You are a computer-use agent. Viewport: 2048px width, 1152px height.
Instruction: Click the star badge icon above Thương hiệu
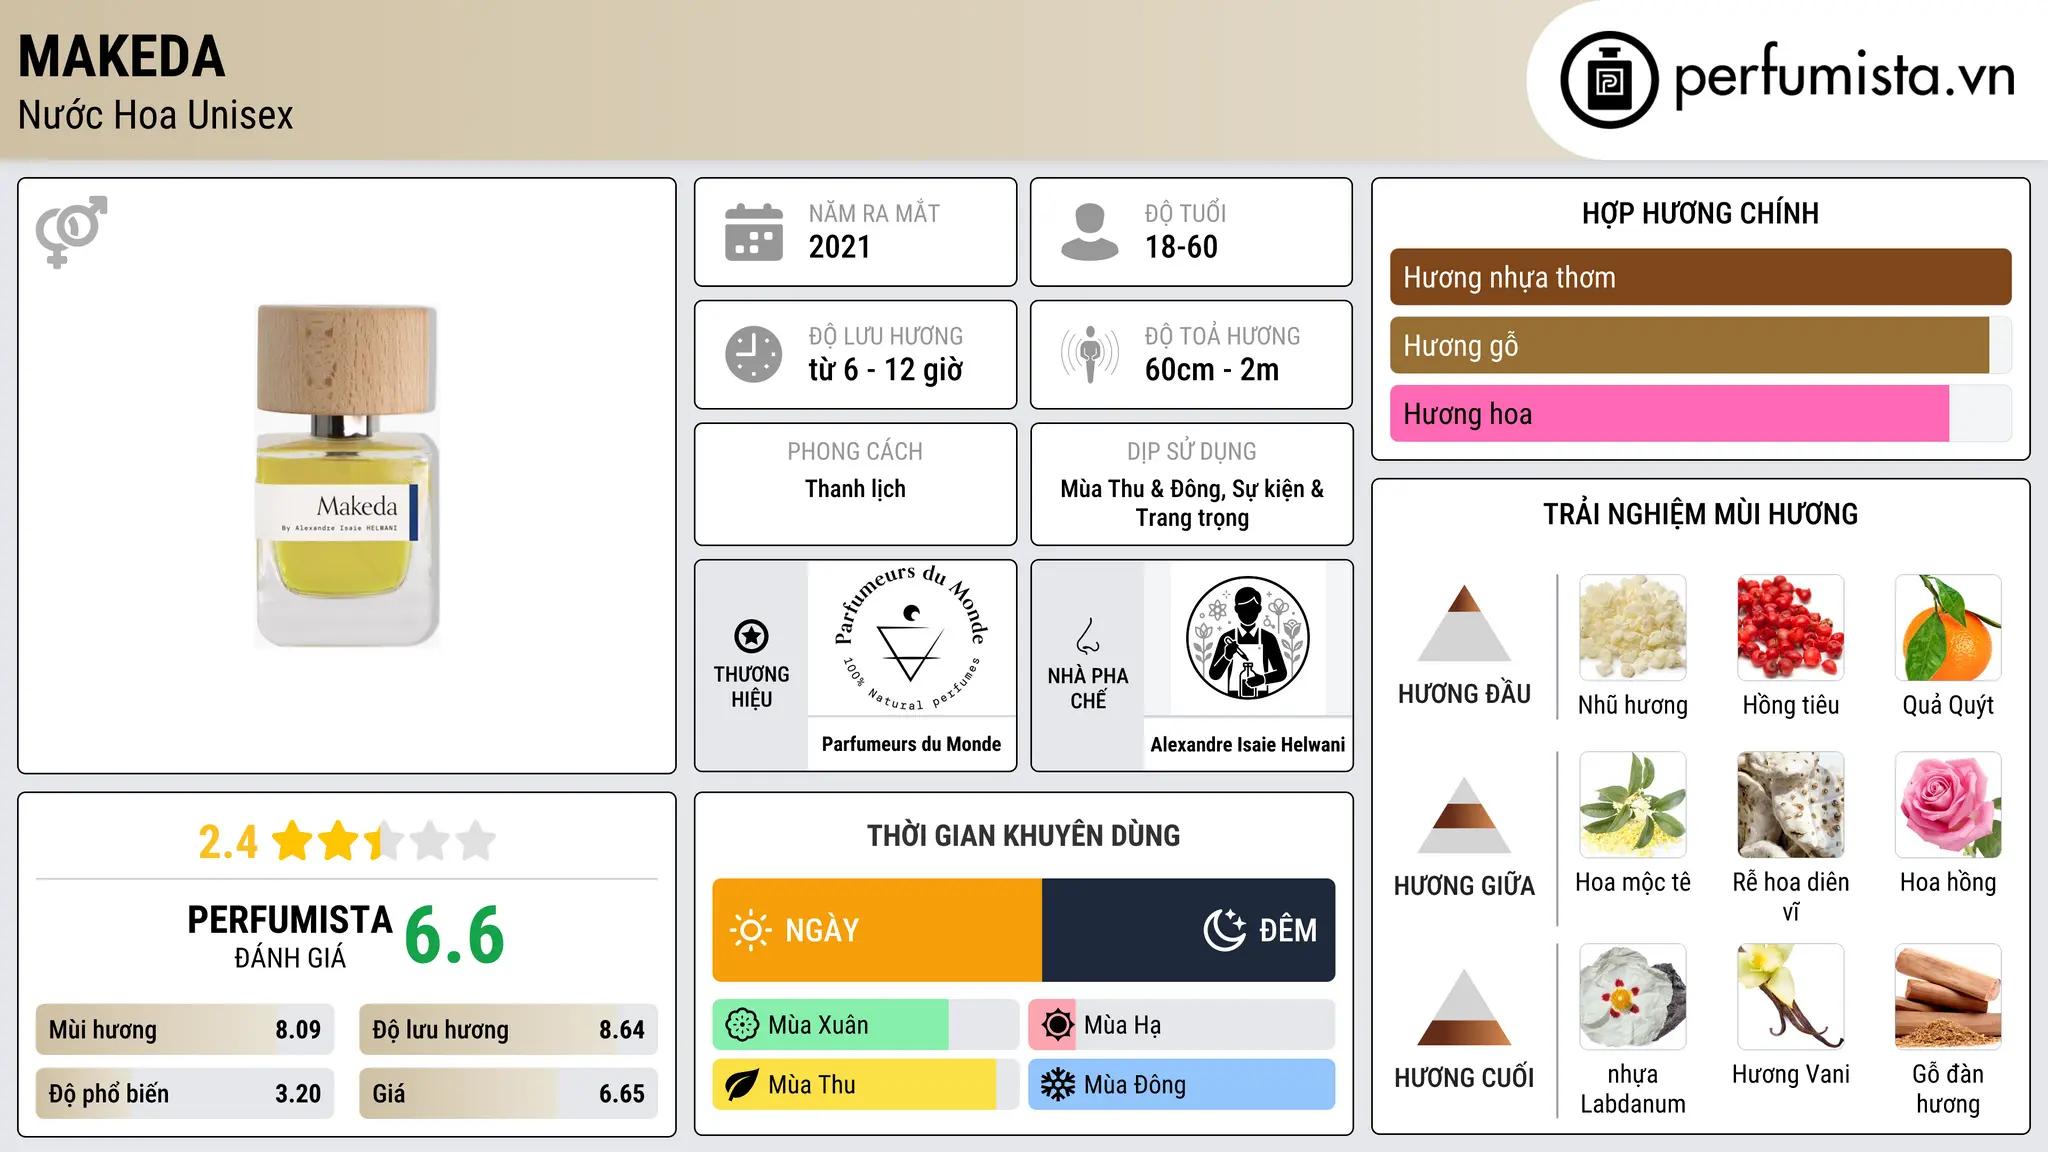click(751, 636)
